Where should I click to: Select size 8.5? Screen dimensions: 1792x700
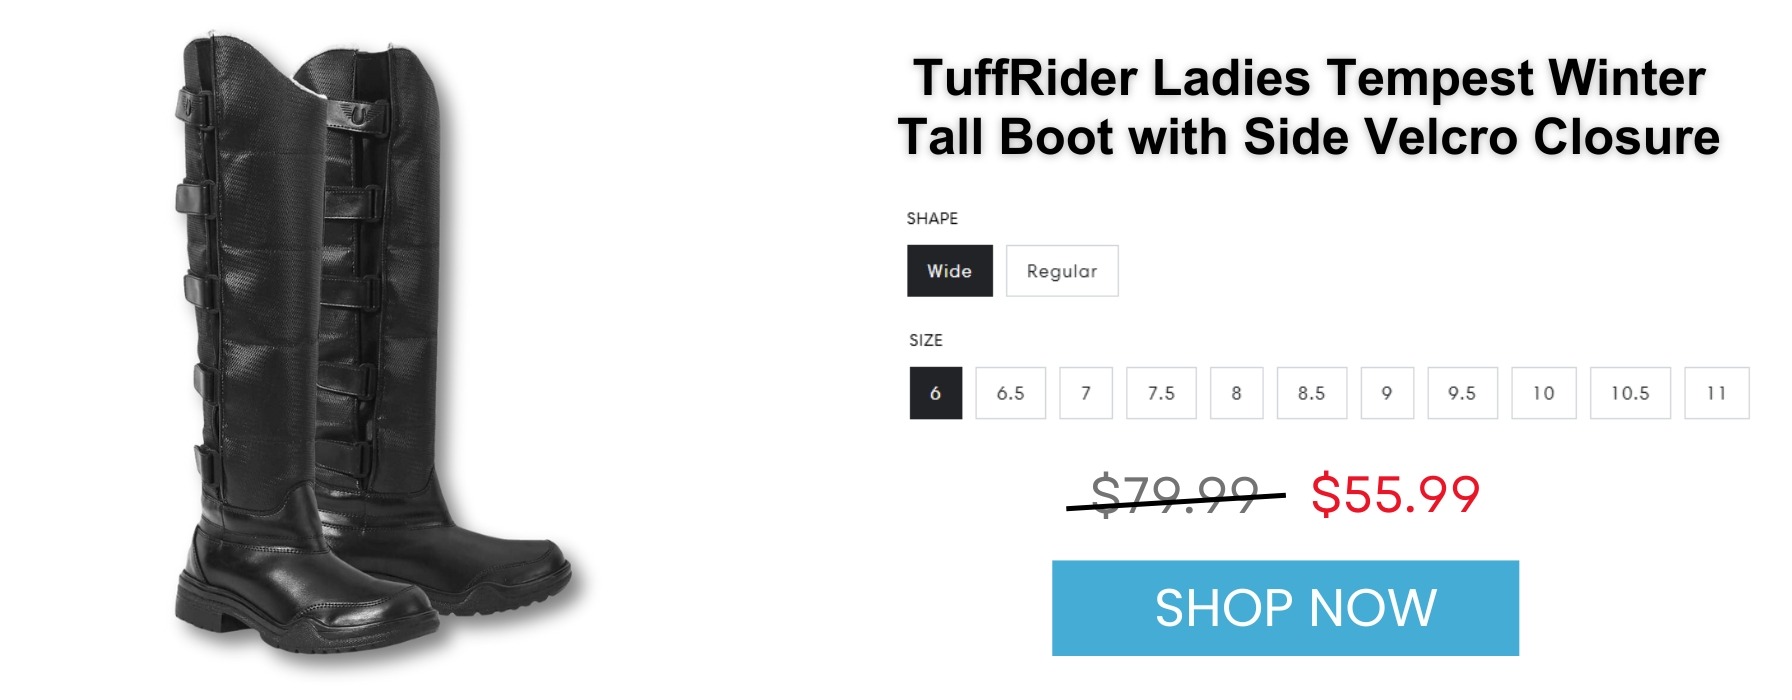[x=1312, y=393]
